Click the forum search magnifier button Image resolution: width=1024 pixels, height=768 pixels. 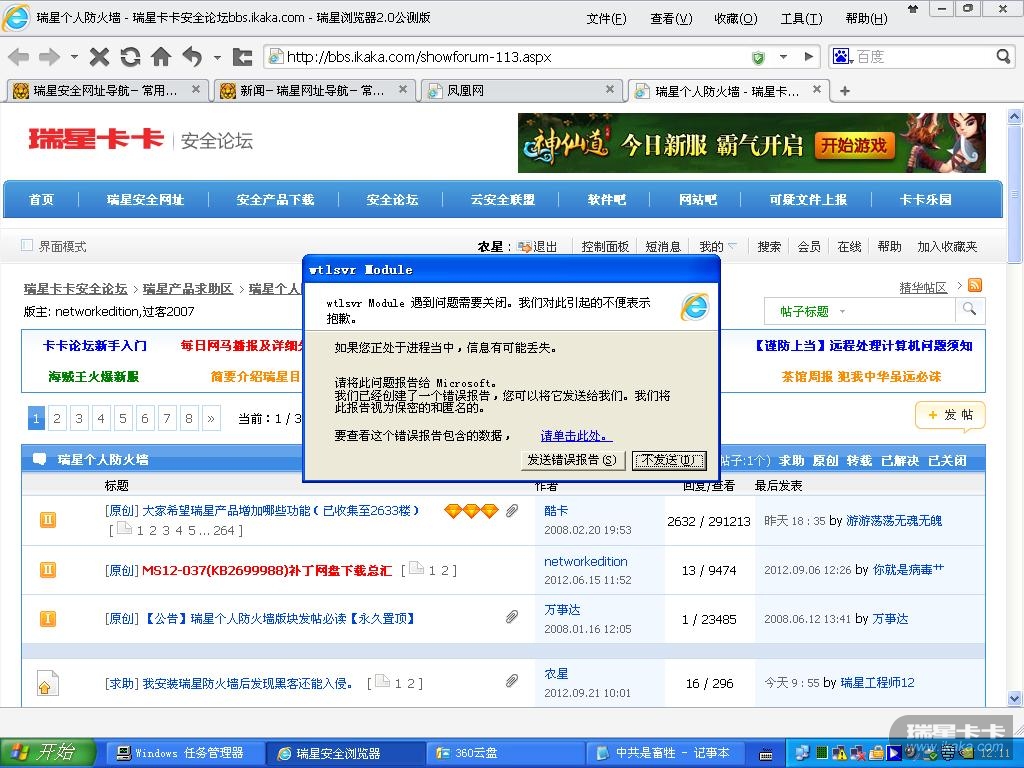tap(970, 310)
